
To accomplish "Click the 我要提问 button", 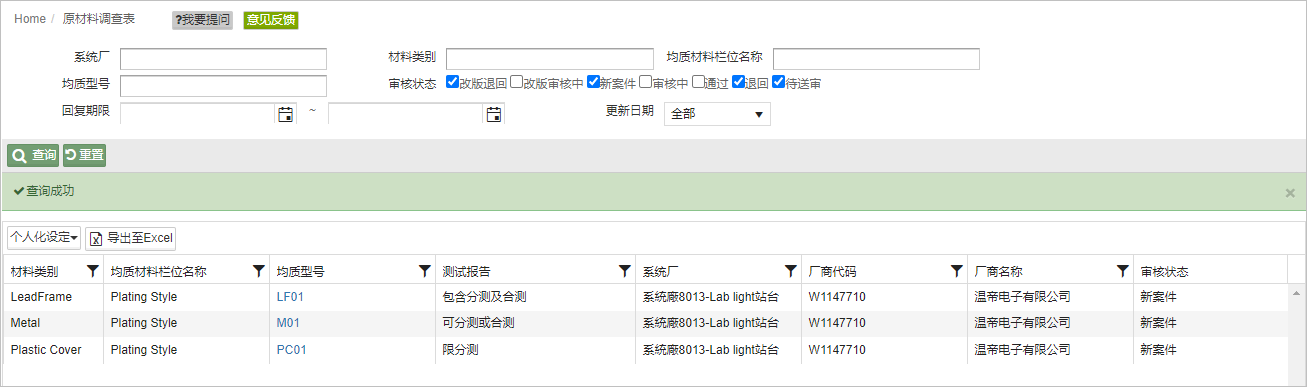I will [x=202, y=20].
